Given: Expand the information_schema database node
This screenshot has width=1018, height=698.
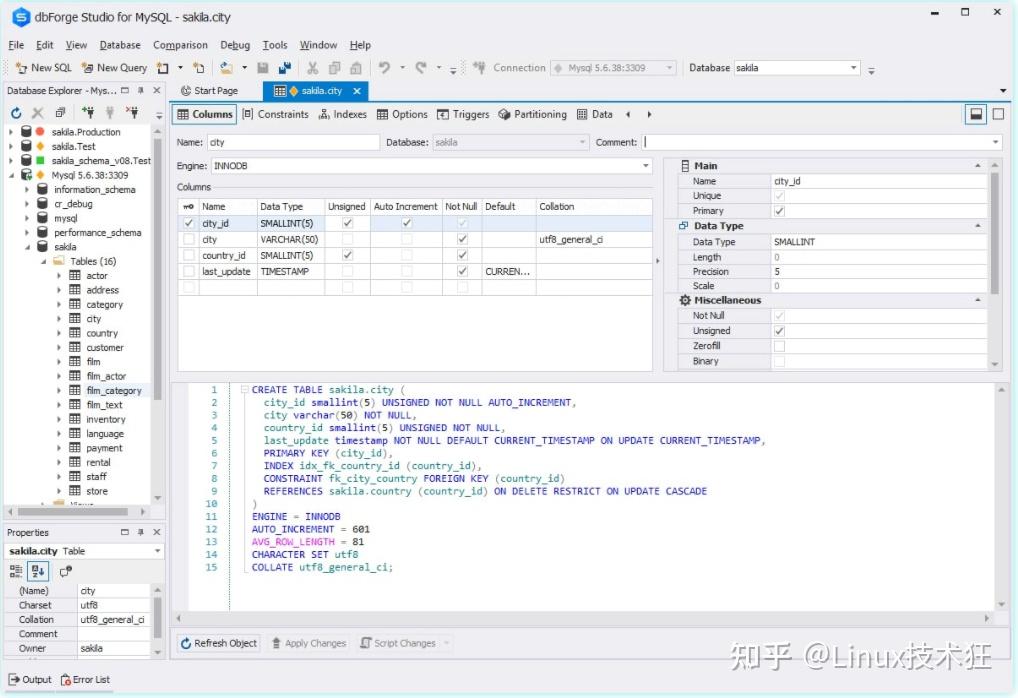Looking at the screenshot, I should click(x=27, y=190).
